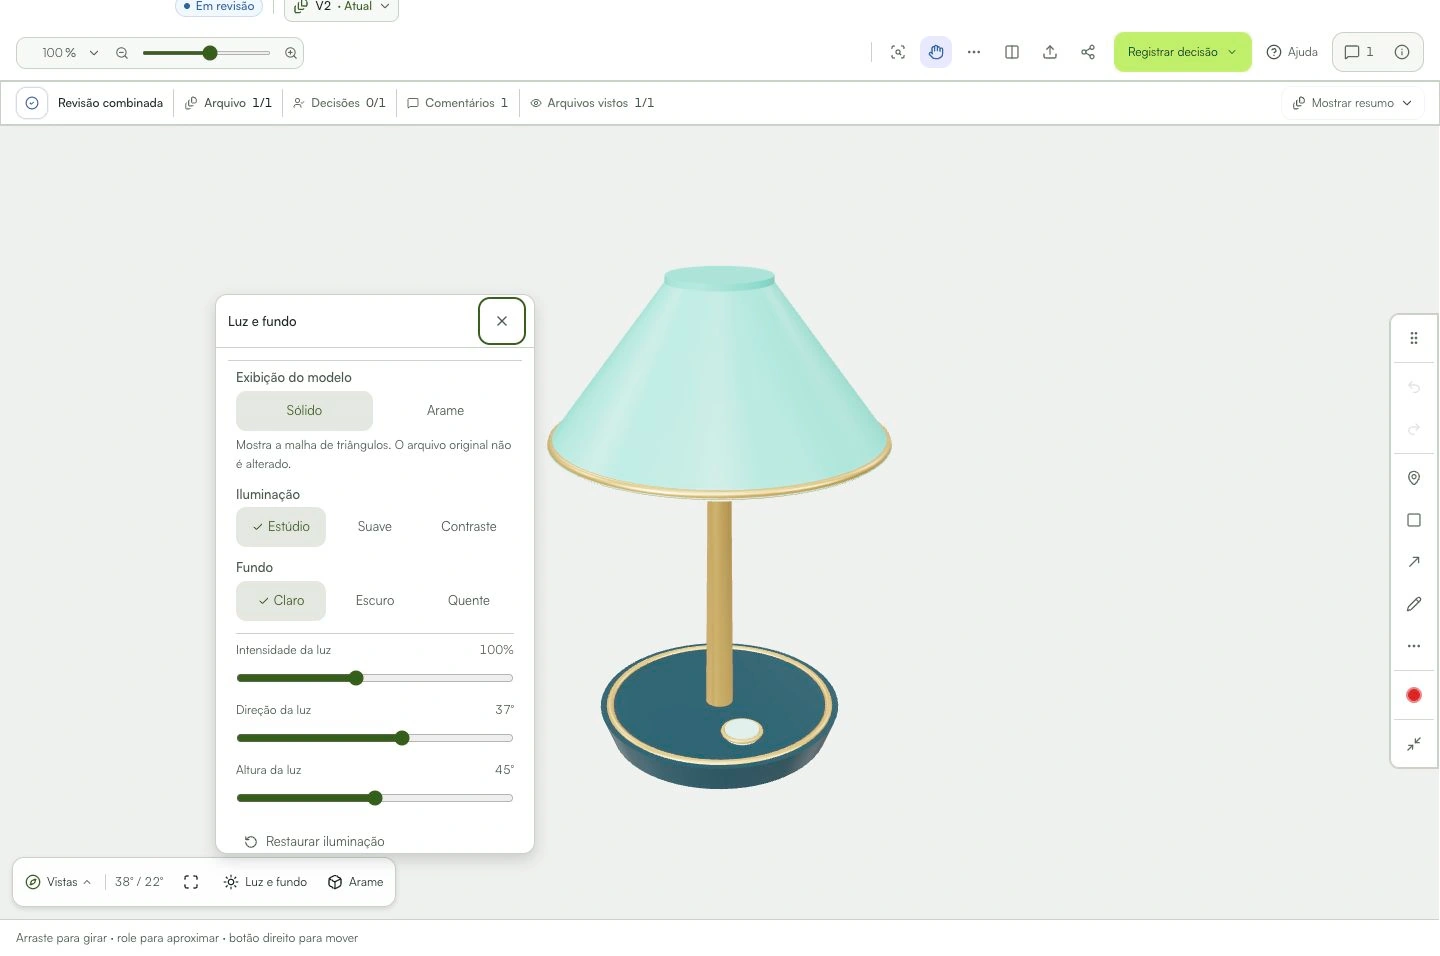
Task: Adjust the Direção da luz slider
Action: click(375, 738)
